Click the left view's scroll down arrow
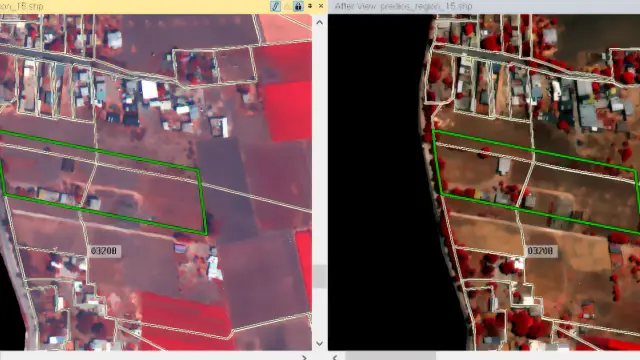 pos(320,344)
